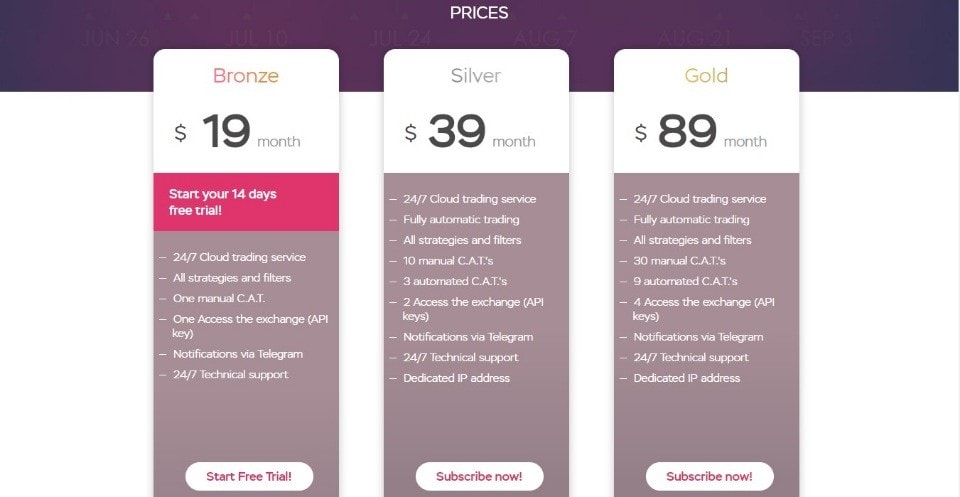Screen dimensions: 960x497
Task: Click Gold's 24/7 Technical support item
Action: click(691, 357)
